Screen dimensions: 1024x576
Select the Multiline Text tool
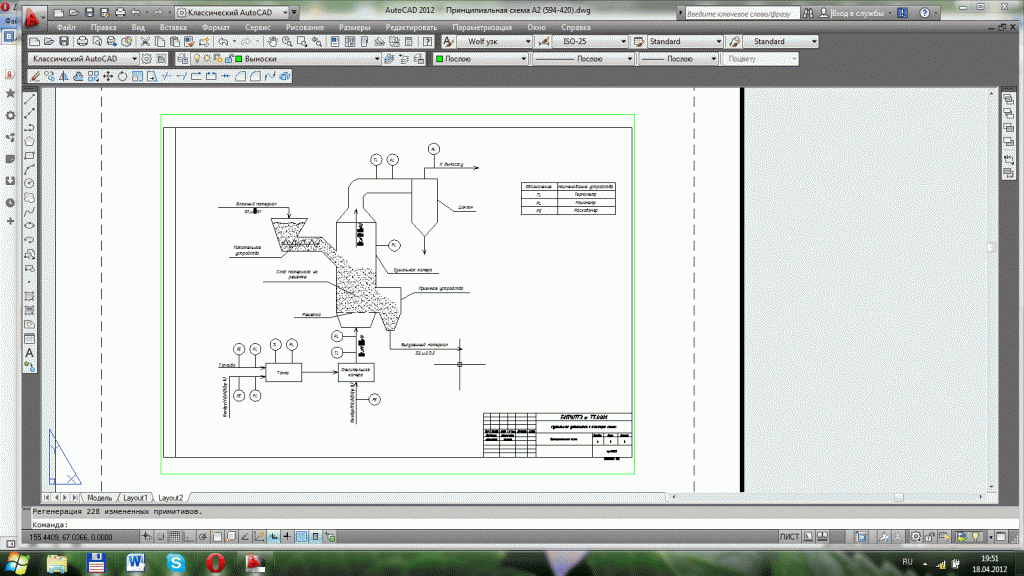(x=29, y=353)
